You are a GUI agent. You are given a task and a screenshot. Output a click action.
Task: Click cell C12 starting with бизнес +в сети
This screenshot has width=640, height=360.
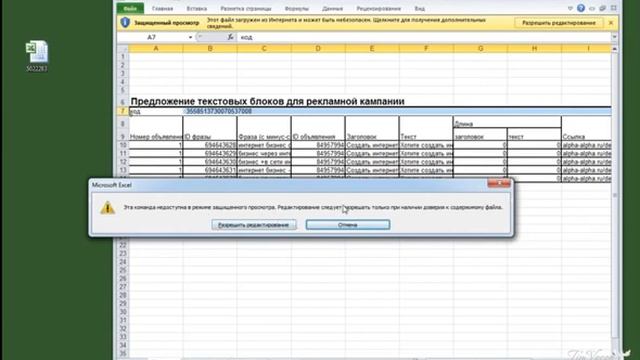pyautogui.click(x=264, y=162)
